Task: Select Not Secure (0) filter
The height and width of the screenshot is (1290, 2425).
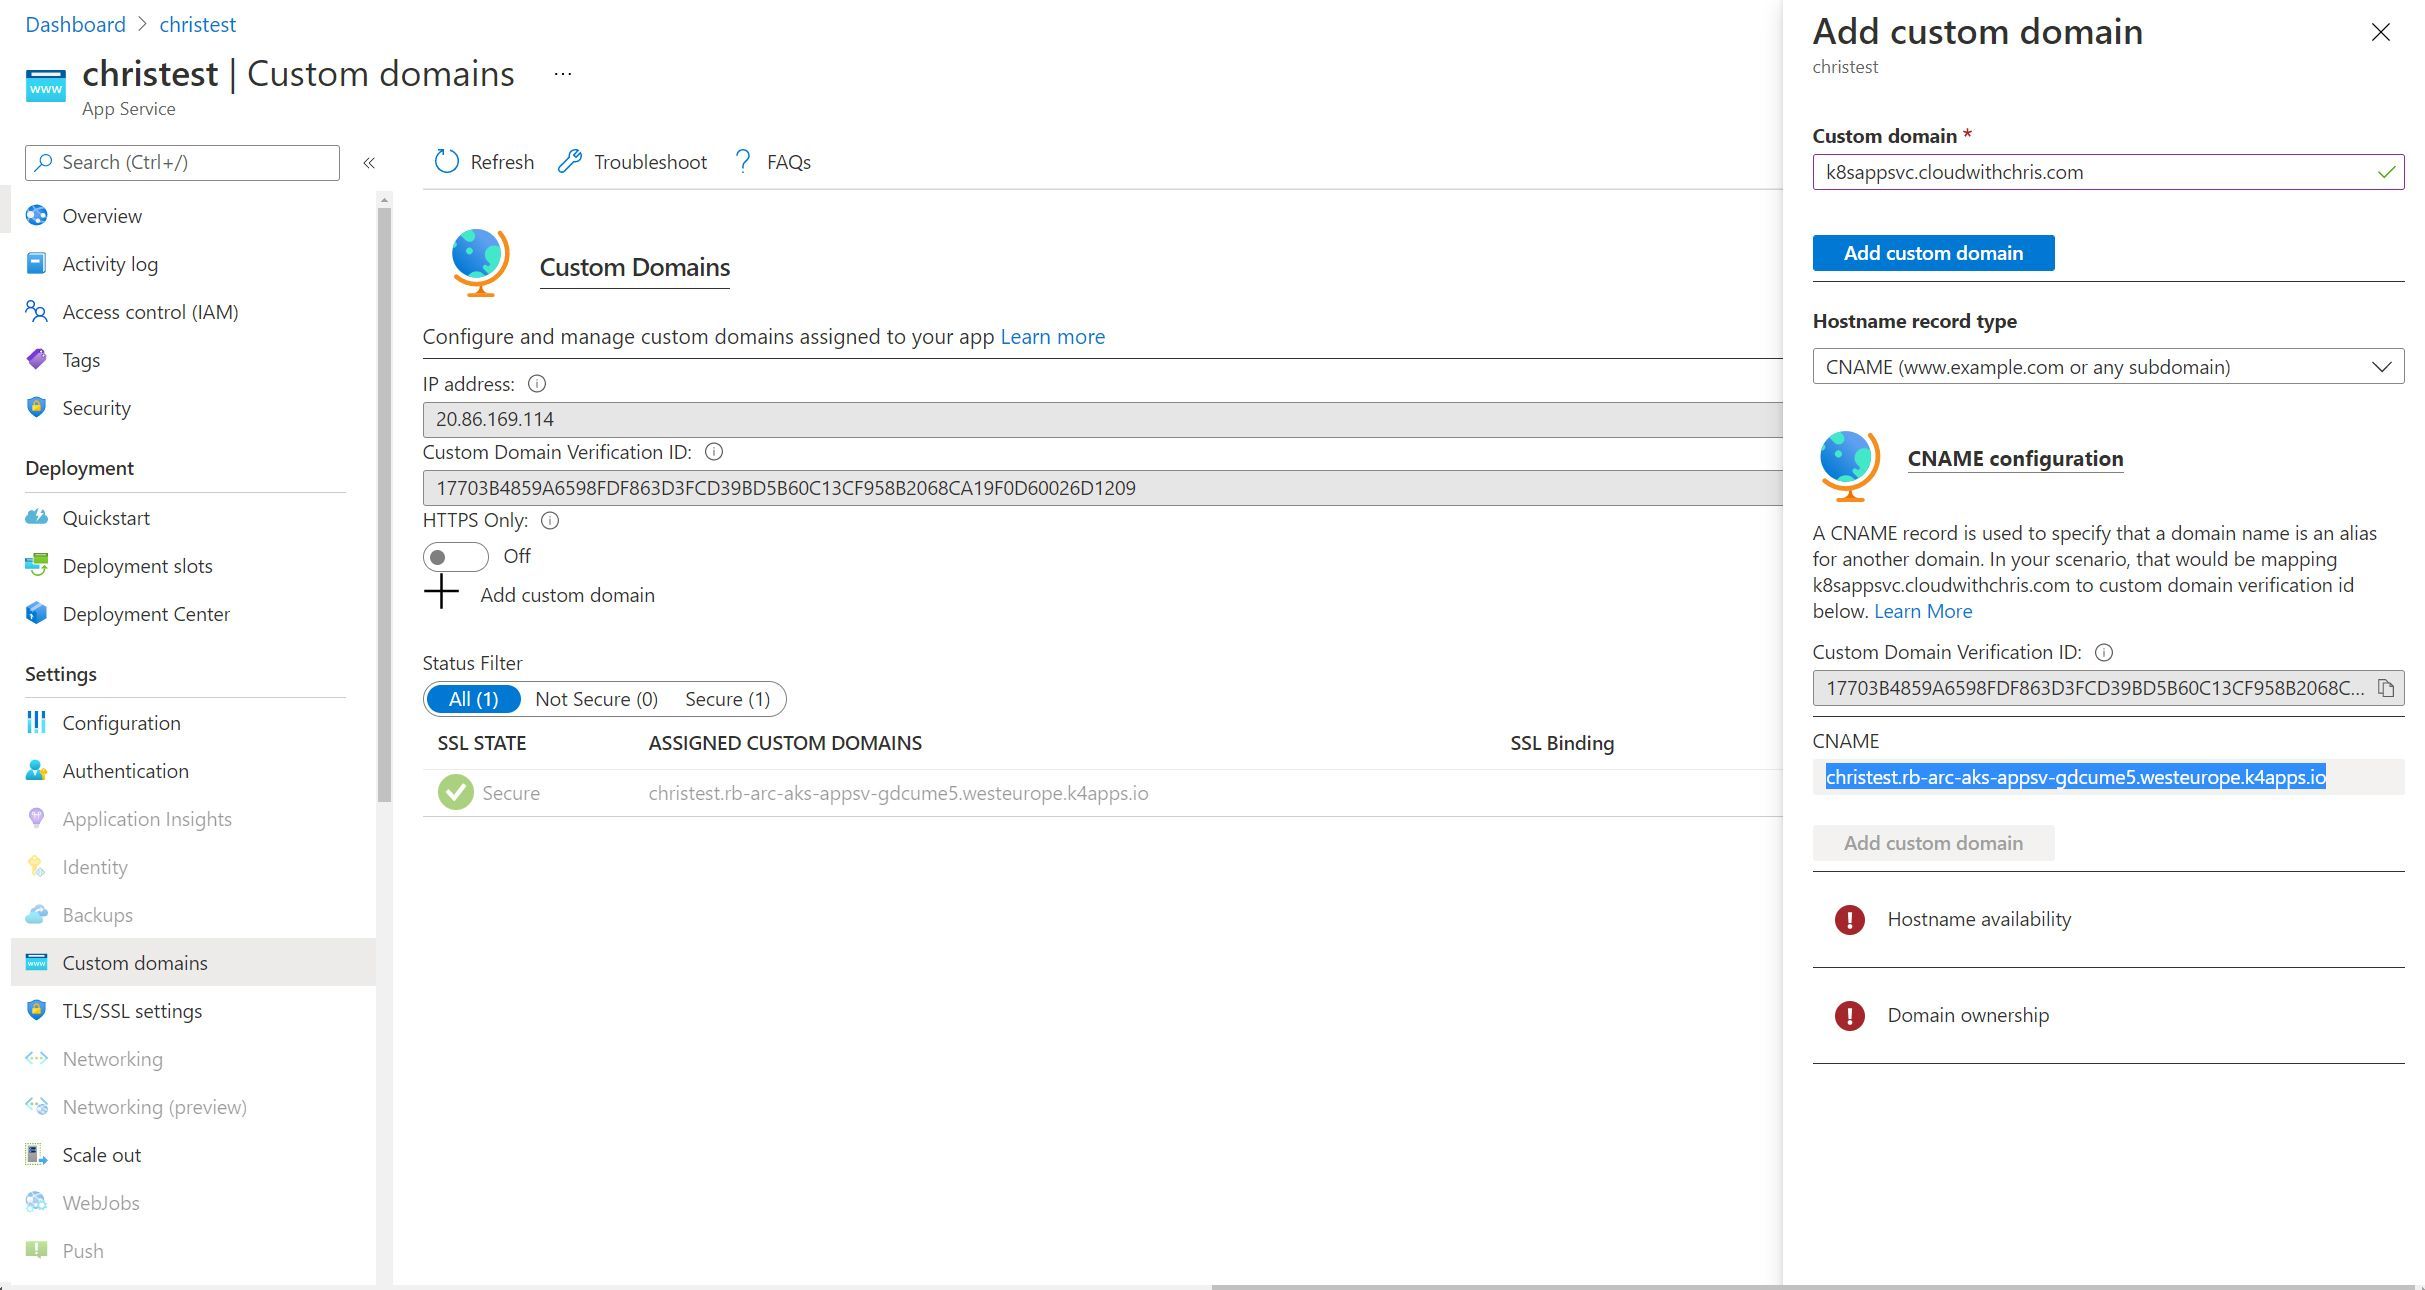Action: [x=597, y=699]
